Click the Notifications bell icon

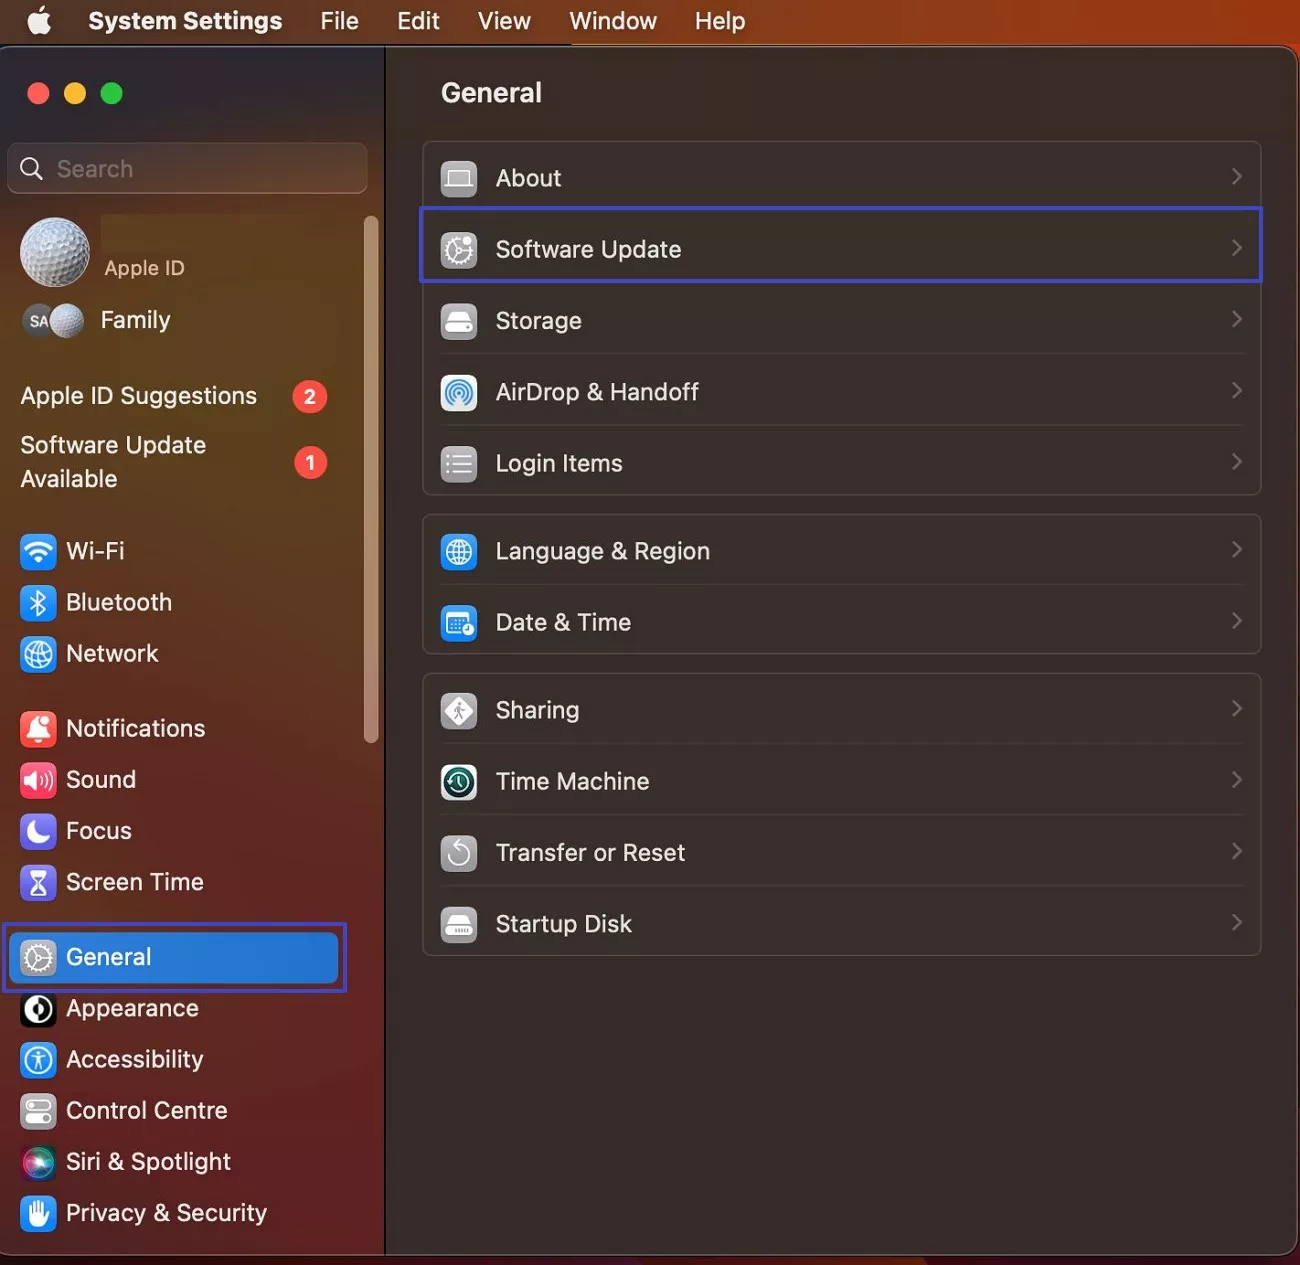[x=38, y=728]
